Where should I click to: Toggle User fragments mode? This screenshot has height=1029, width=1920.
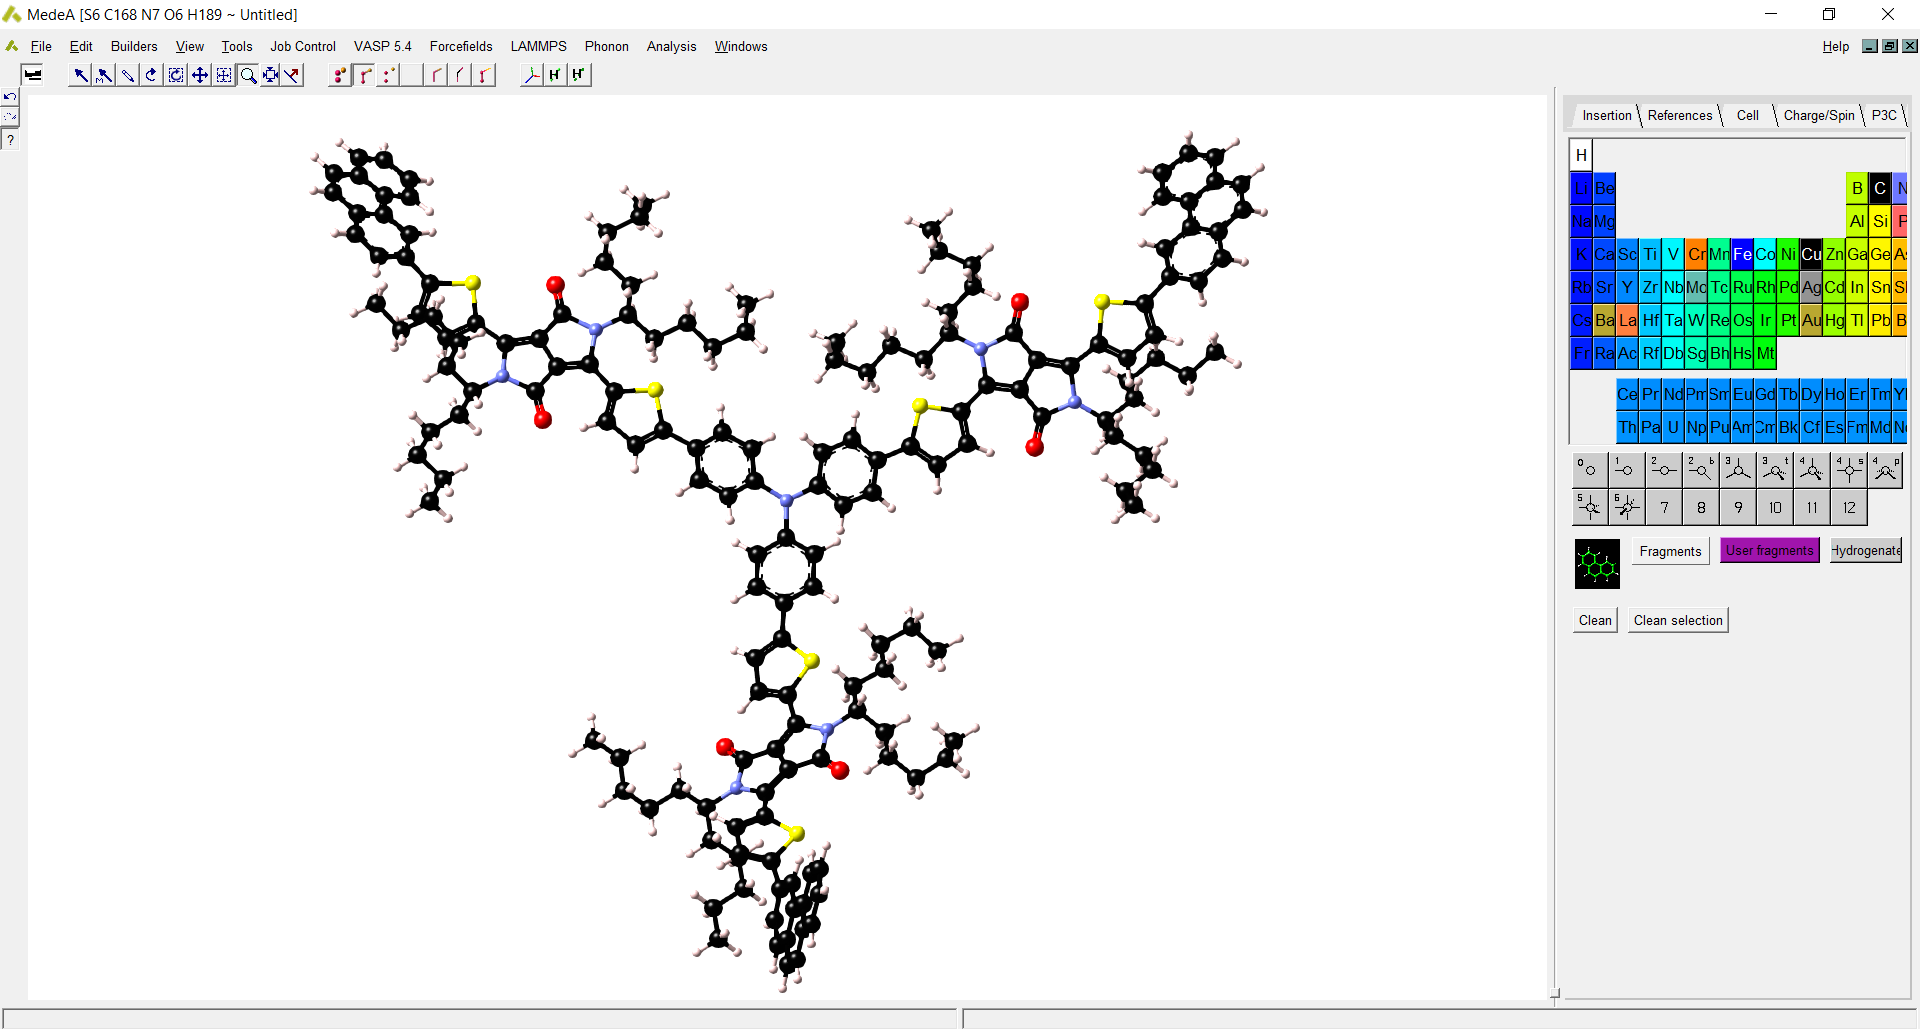coord(1769,550)
